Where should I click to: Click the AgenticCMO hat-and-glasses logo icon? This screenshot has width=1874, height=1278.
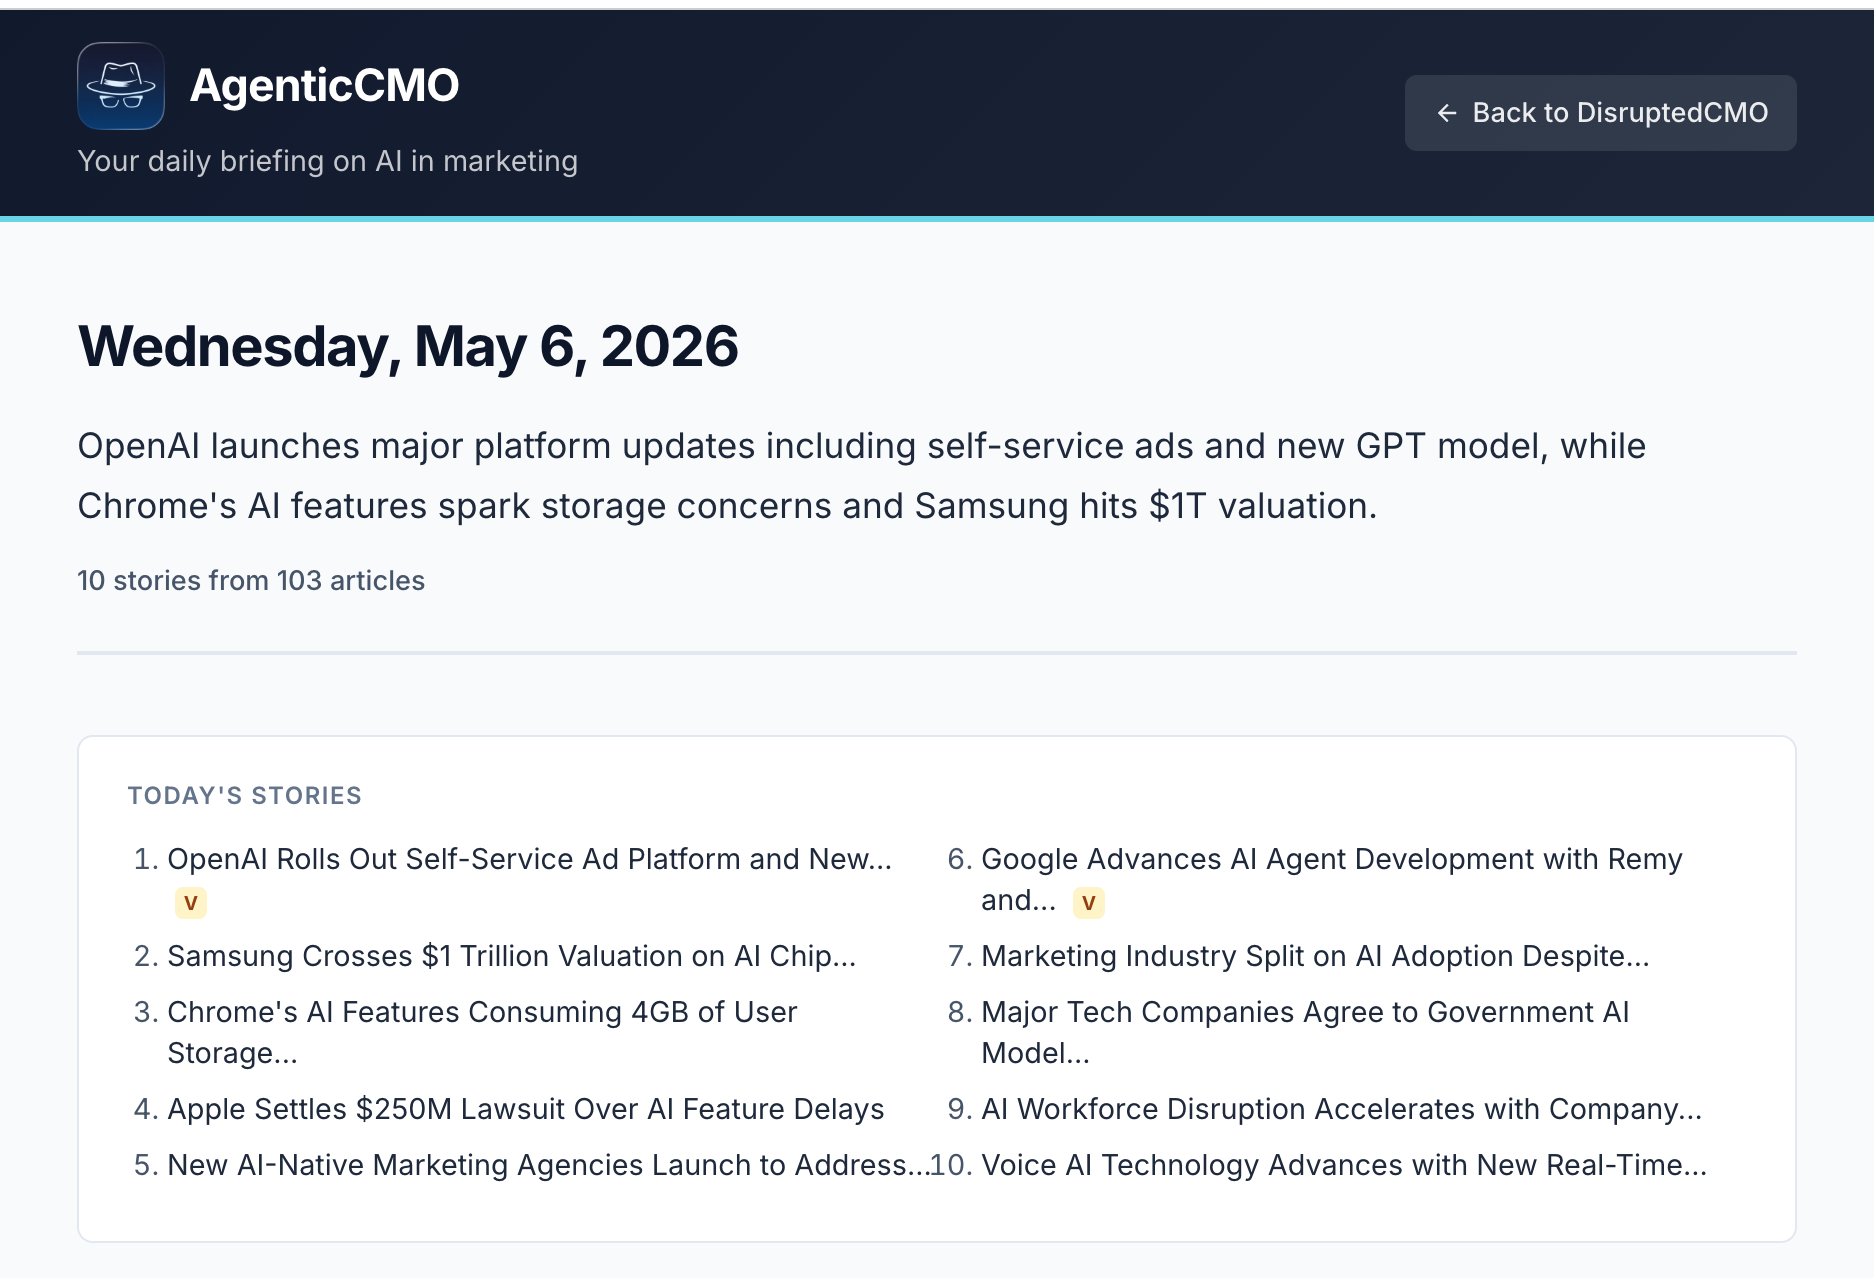click(121, 86)
